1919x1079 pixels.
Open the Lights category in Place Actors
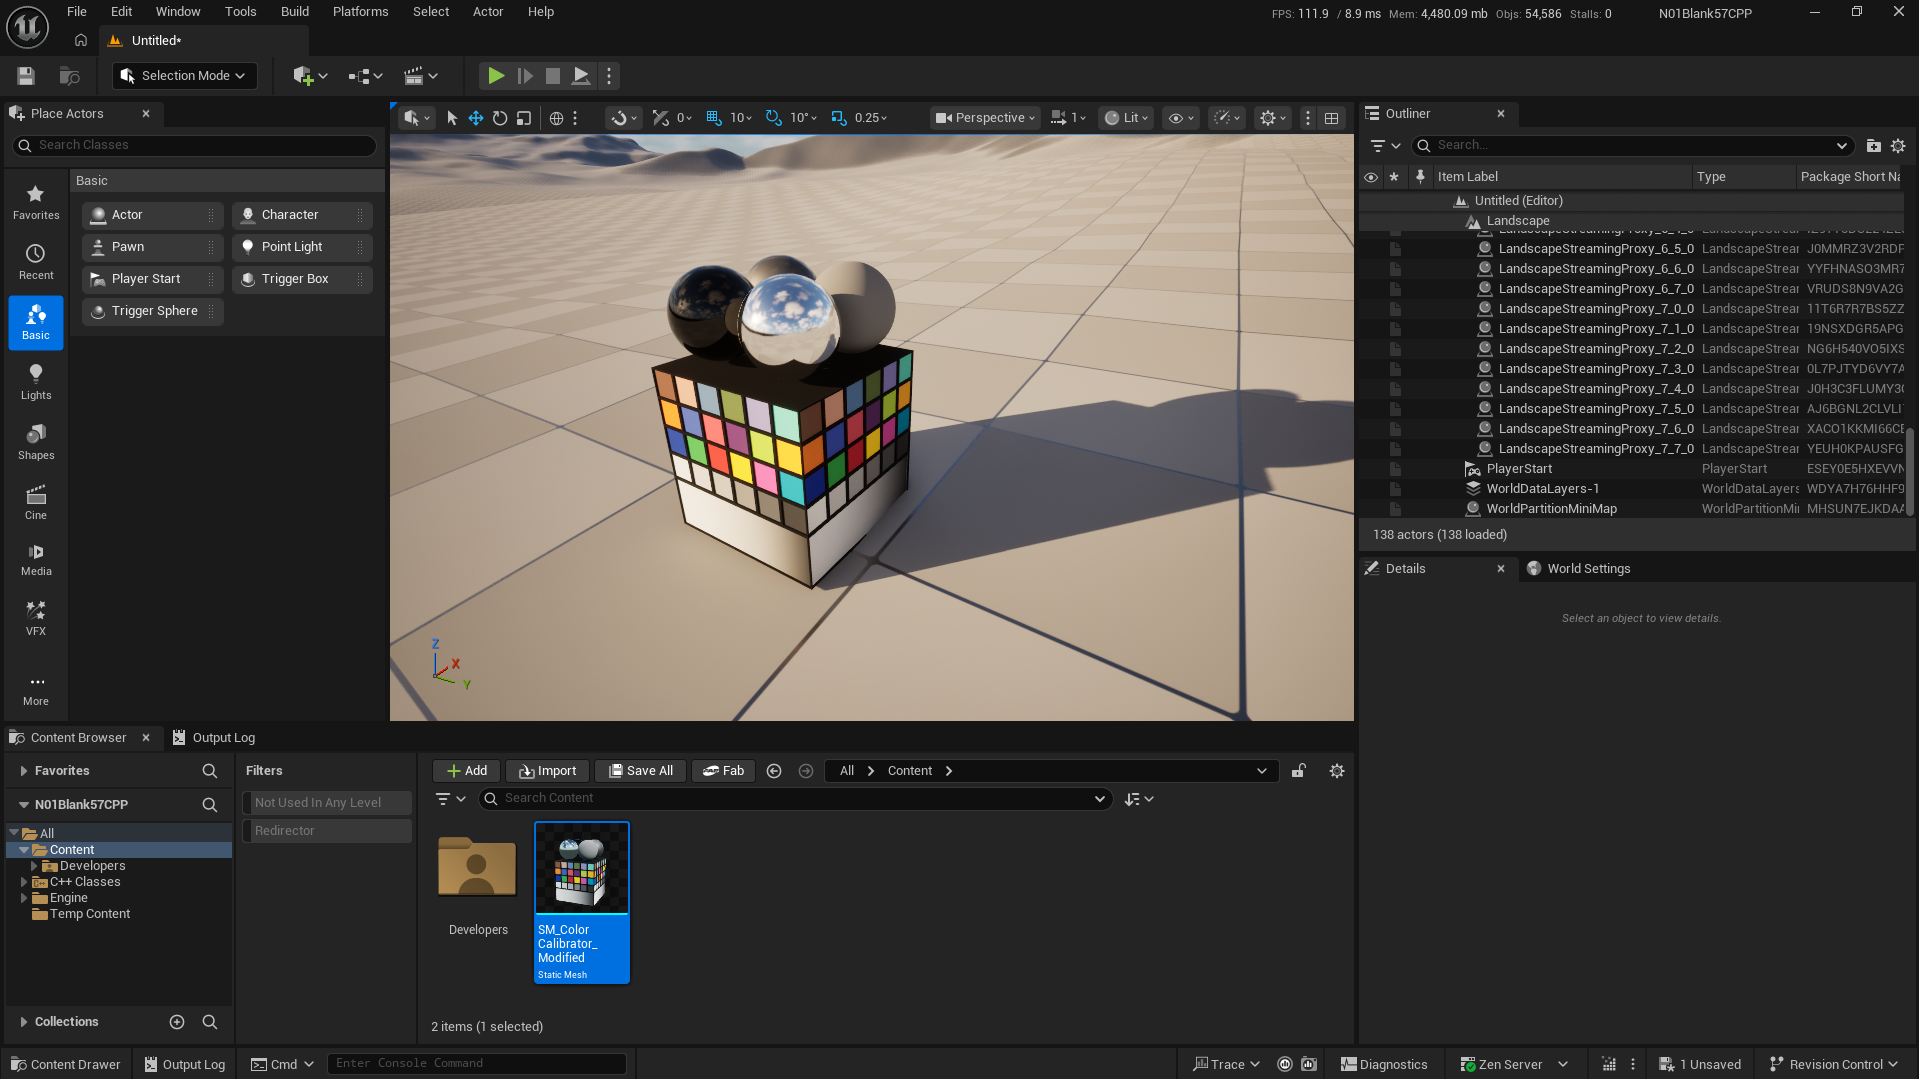(x=36, y=383)
